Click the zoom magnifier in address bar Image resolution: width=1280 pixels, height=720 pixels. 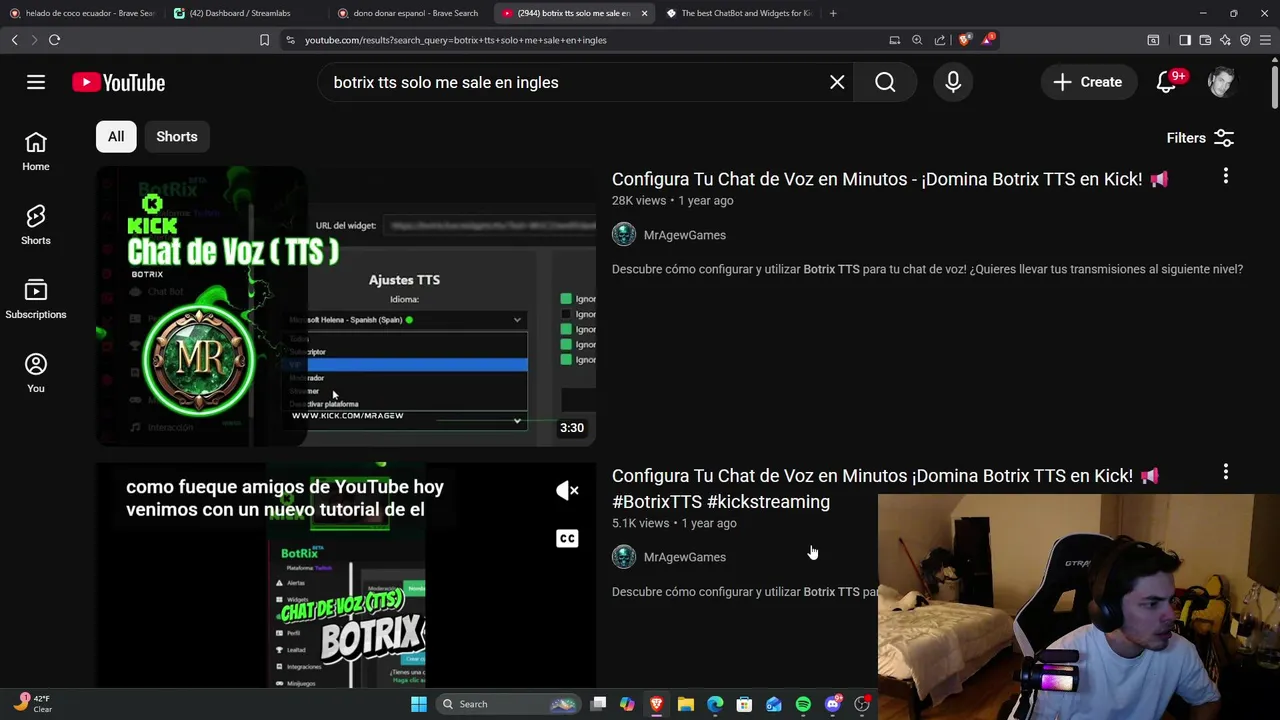[917, 40]
